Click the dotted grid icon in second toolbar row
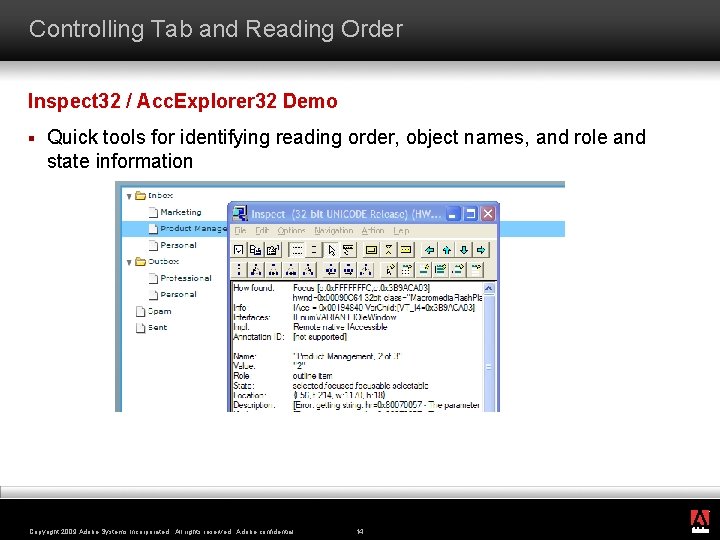This screenshot has width=720, height=540. (406, 270)
